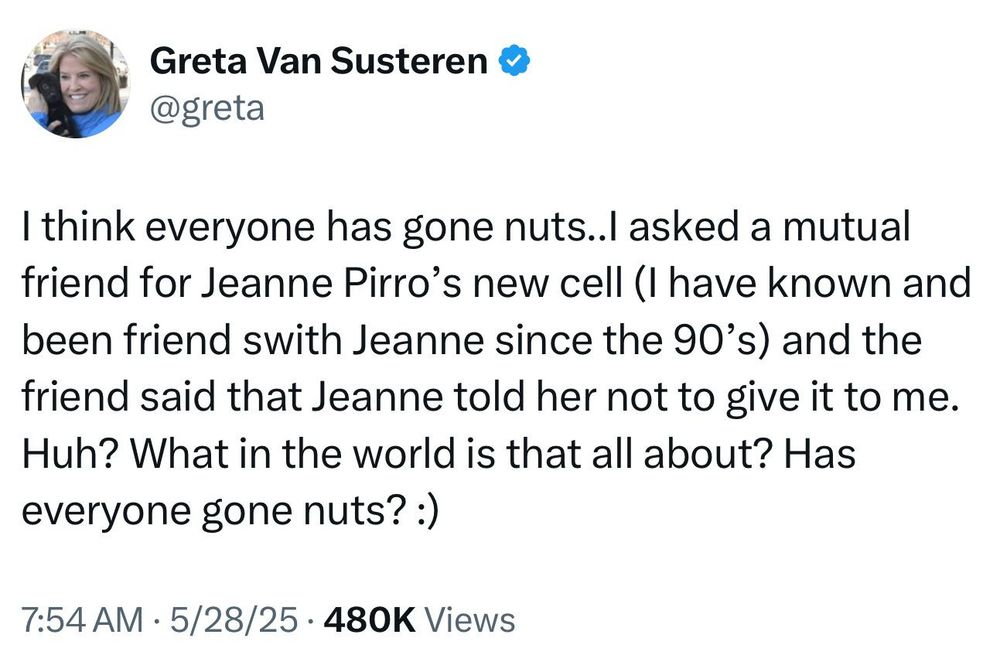
Task: Click the 7:54 AM timestamp
Action: click(83, 620)
